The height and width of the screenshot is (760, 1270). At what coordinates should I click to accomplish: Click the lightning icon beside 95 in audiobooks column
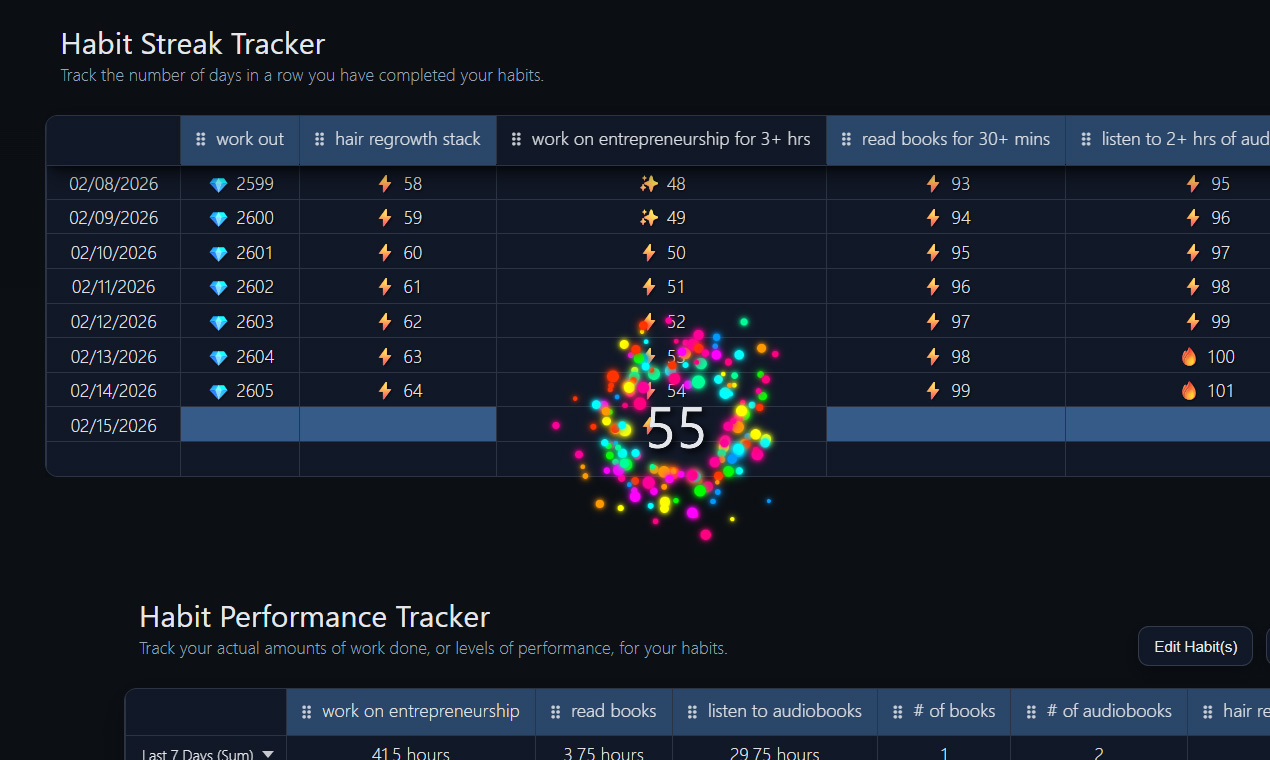coord(1192,184)
